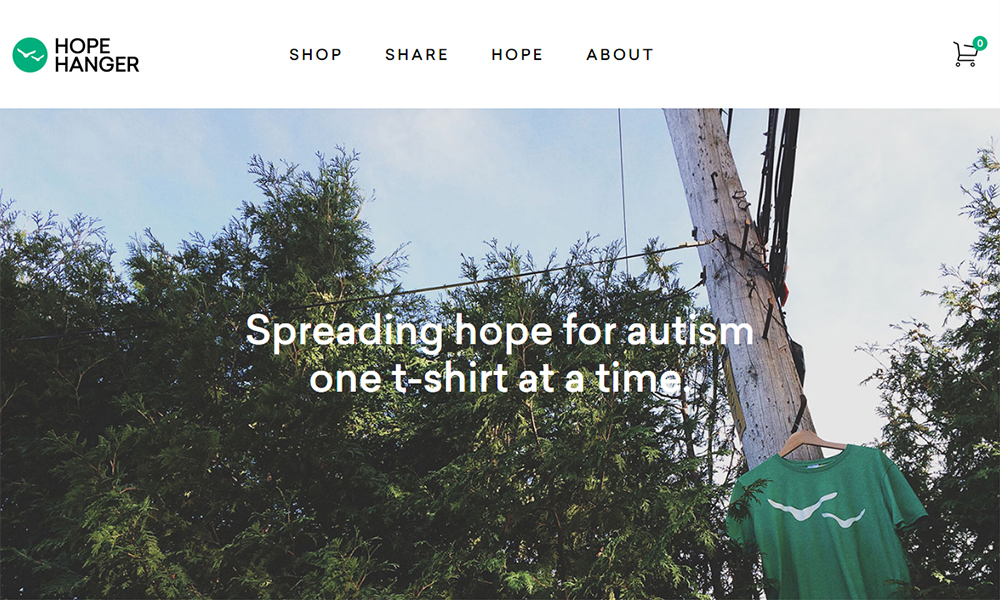Open the ABOUT page

click(620, 55)
